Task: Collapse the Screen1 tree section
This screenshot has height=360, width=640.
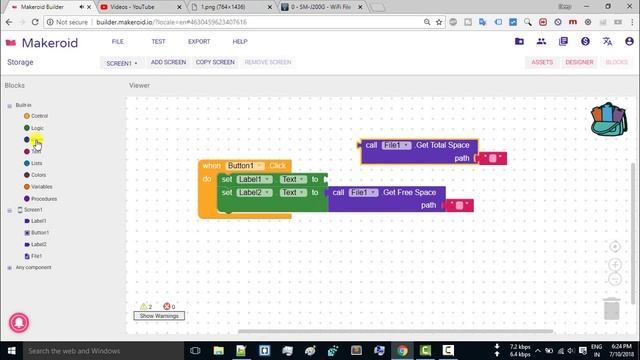Action: tap(9, 211)
